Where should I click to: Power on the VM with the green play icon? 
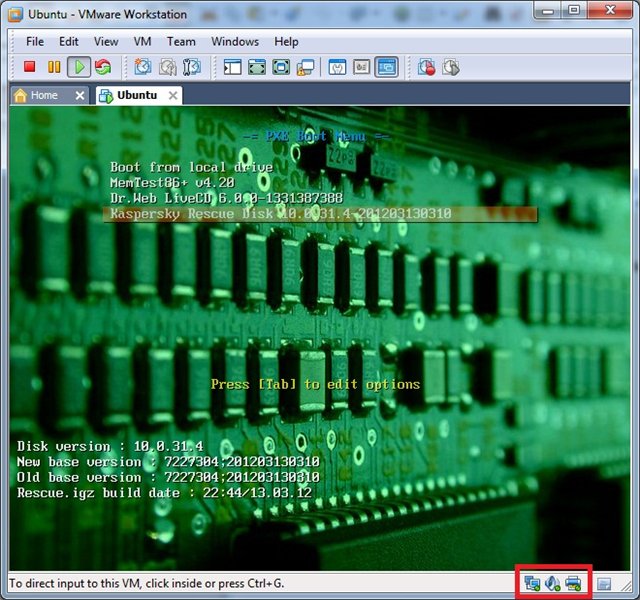pyautogui.click(x=79, y=67)
